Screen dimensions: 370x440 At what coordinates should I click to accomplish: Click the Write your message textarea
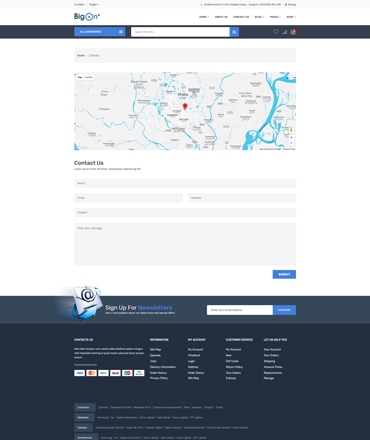coord(185,244)
